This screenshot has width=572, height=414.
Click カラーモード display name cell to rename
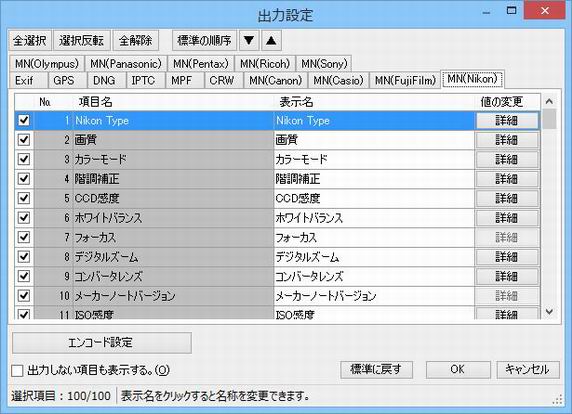coord(374,159)
